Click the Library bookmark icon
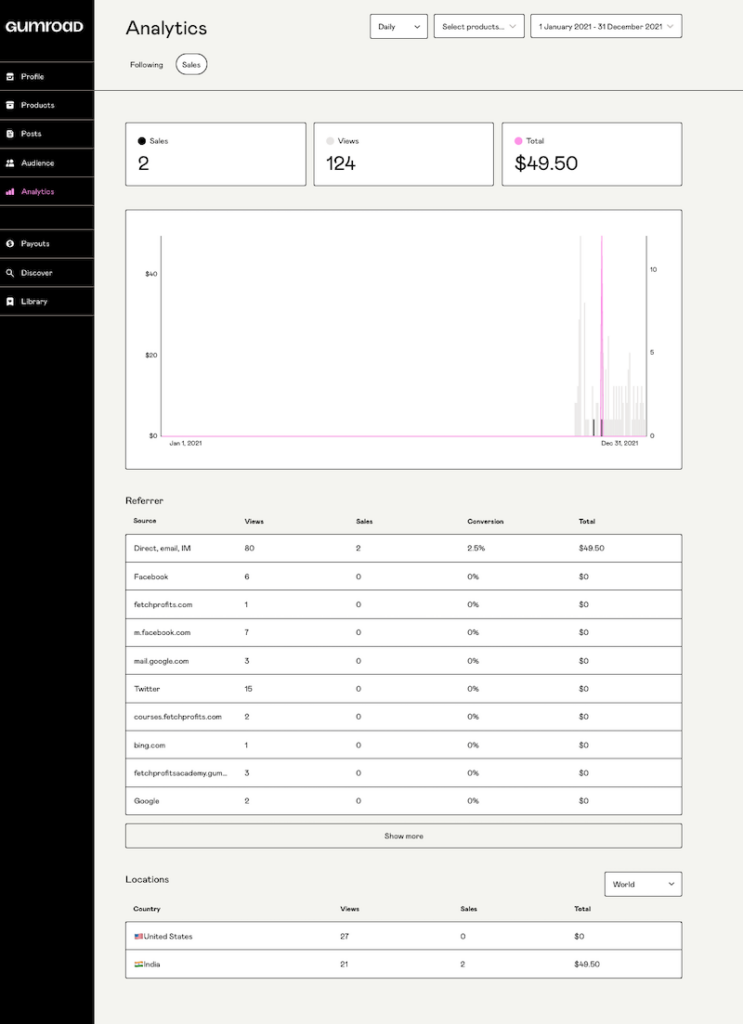Viewport: 743px width, 1024px height. coord(10,302)
